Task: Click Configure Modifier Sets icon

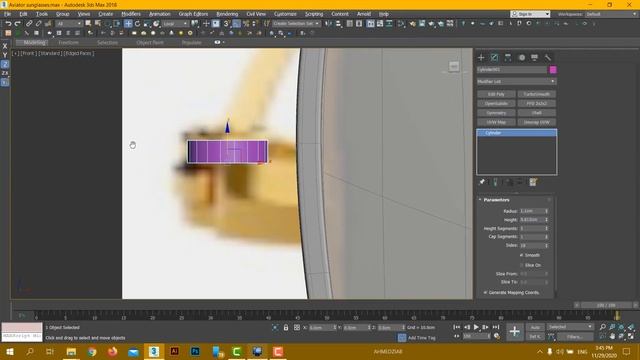Action: tap(533, 182)
